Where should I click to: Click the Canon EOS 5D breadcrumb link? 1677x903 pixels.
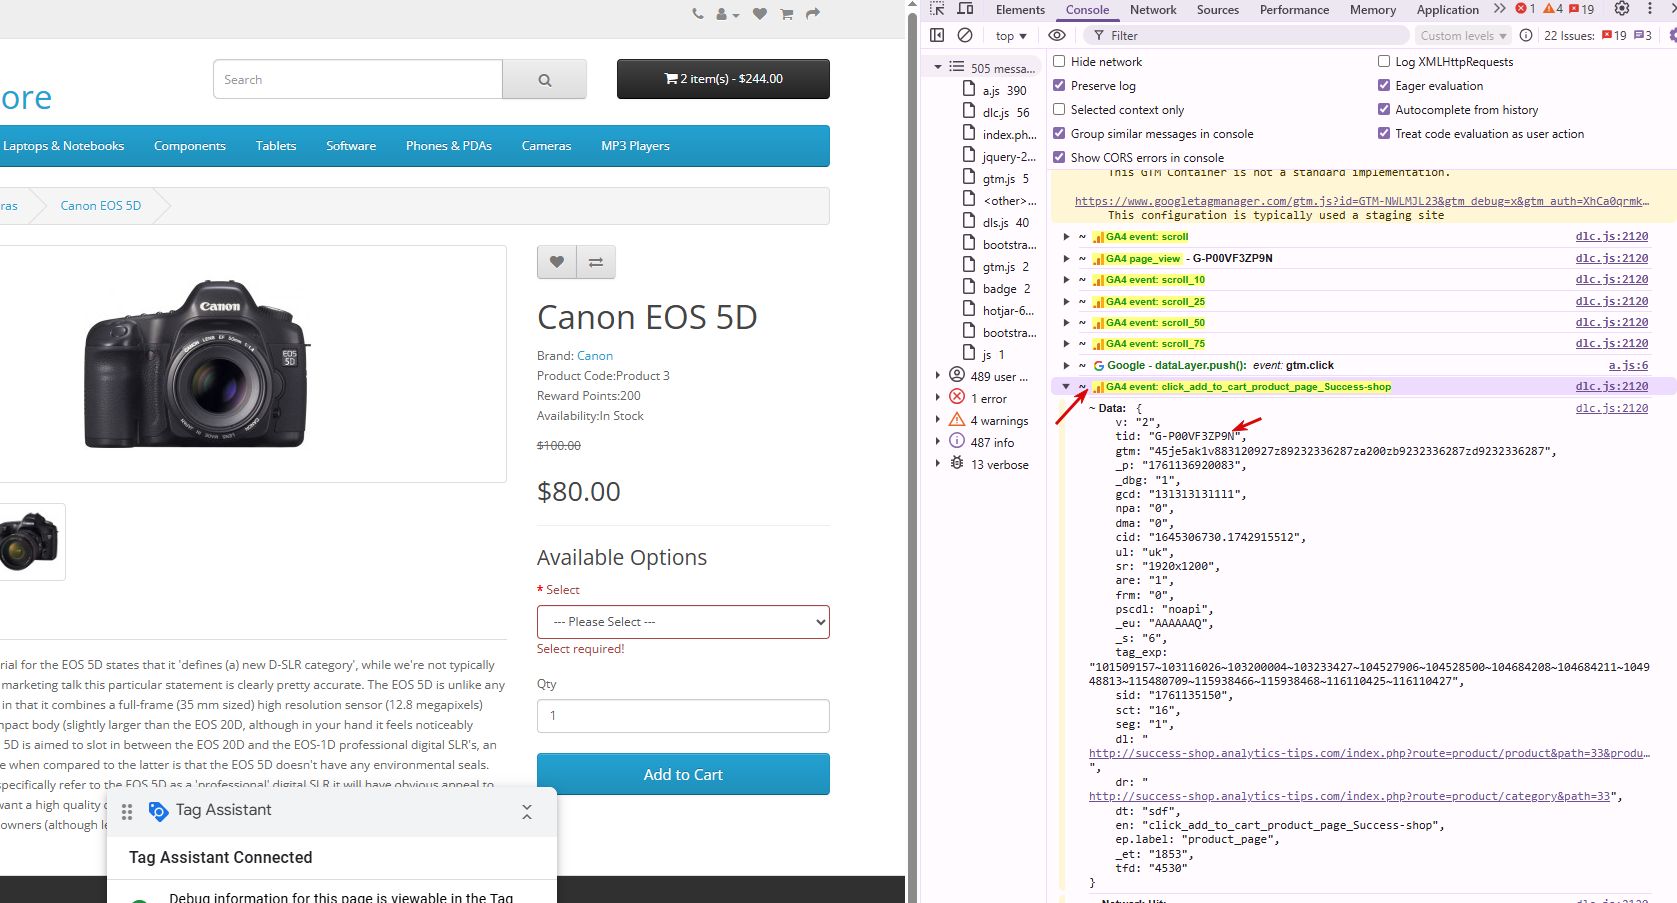click(x=101, y=206)
